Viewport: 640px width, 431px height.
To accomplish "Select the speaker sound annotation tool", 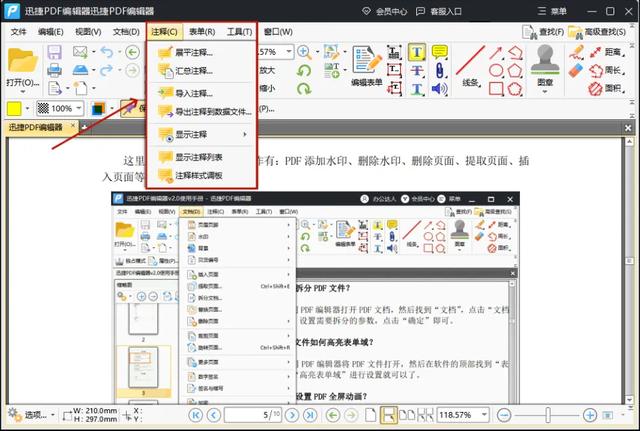I will (x=440, y=88).
